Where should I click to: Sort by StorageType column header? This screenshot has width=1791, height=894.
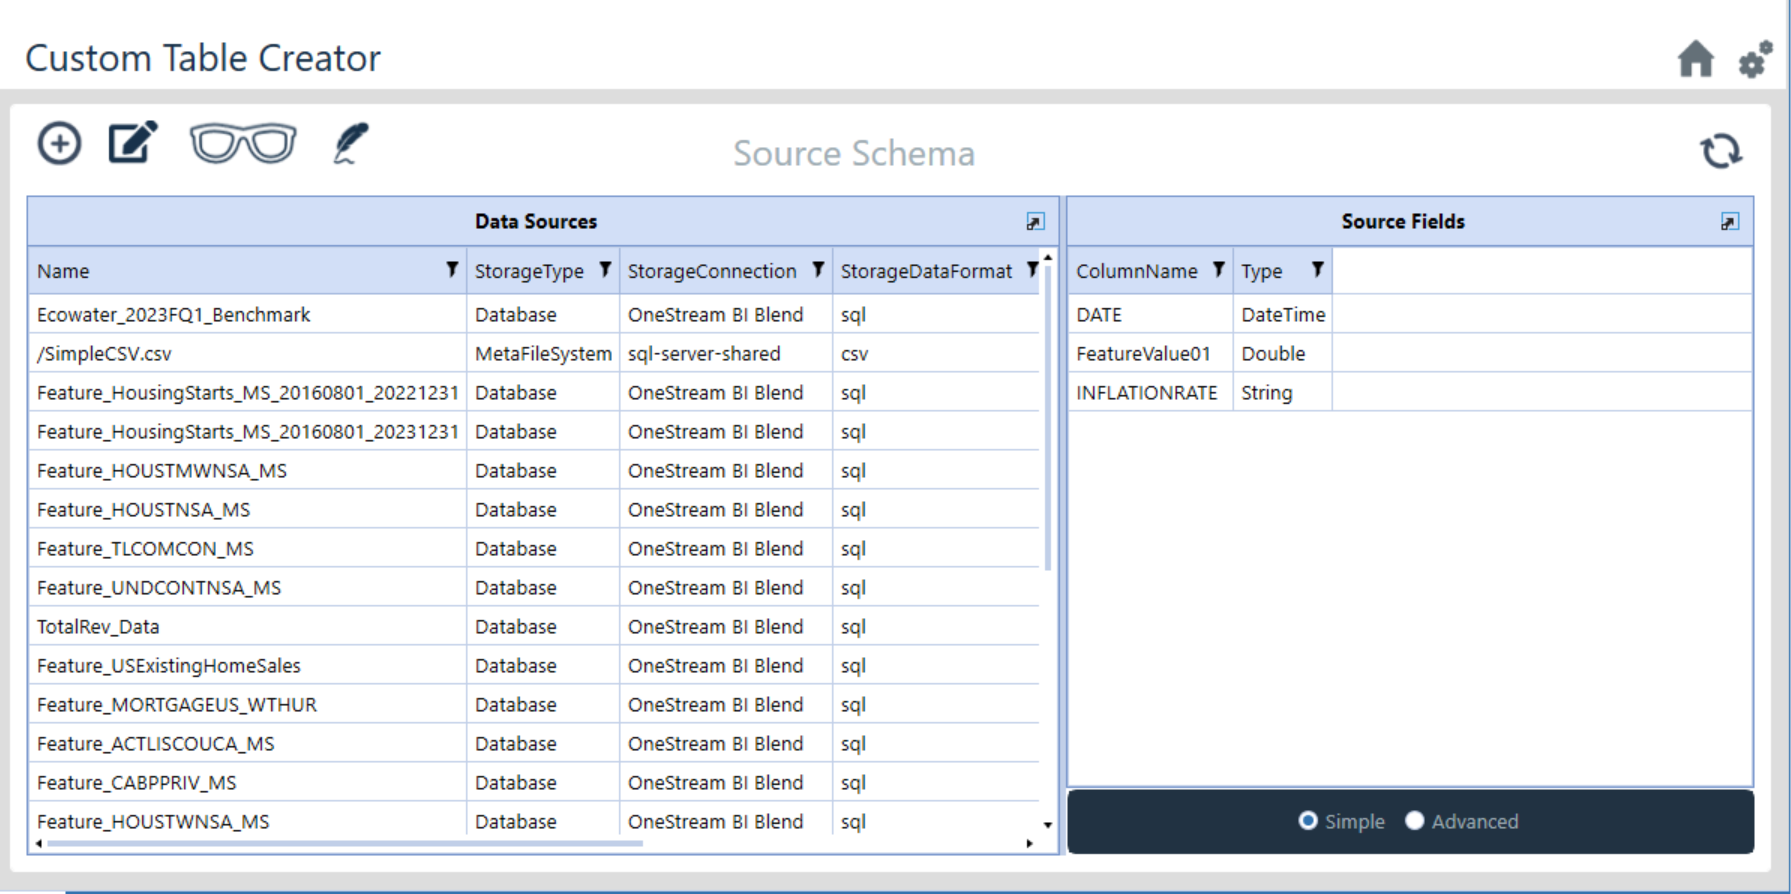(x=529, y=271)
